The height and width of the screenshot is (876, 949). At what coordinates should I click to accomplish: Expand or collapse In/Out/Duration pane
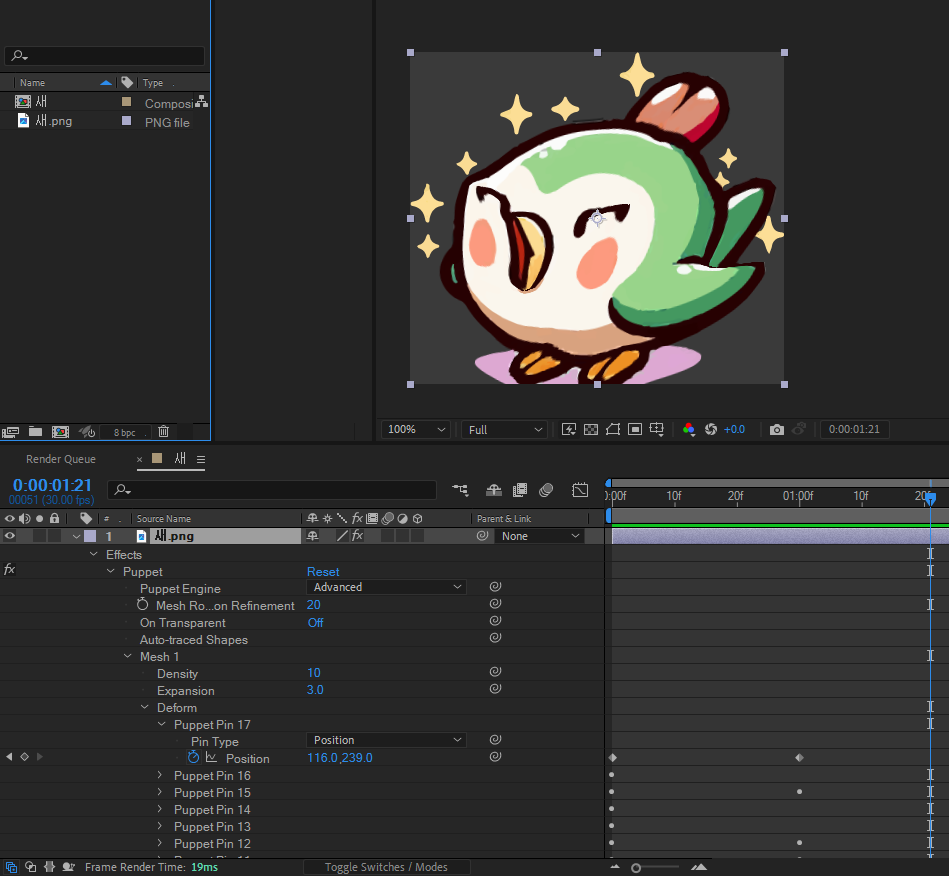tap(50, 867)
